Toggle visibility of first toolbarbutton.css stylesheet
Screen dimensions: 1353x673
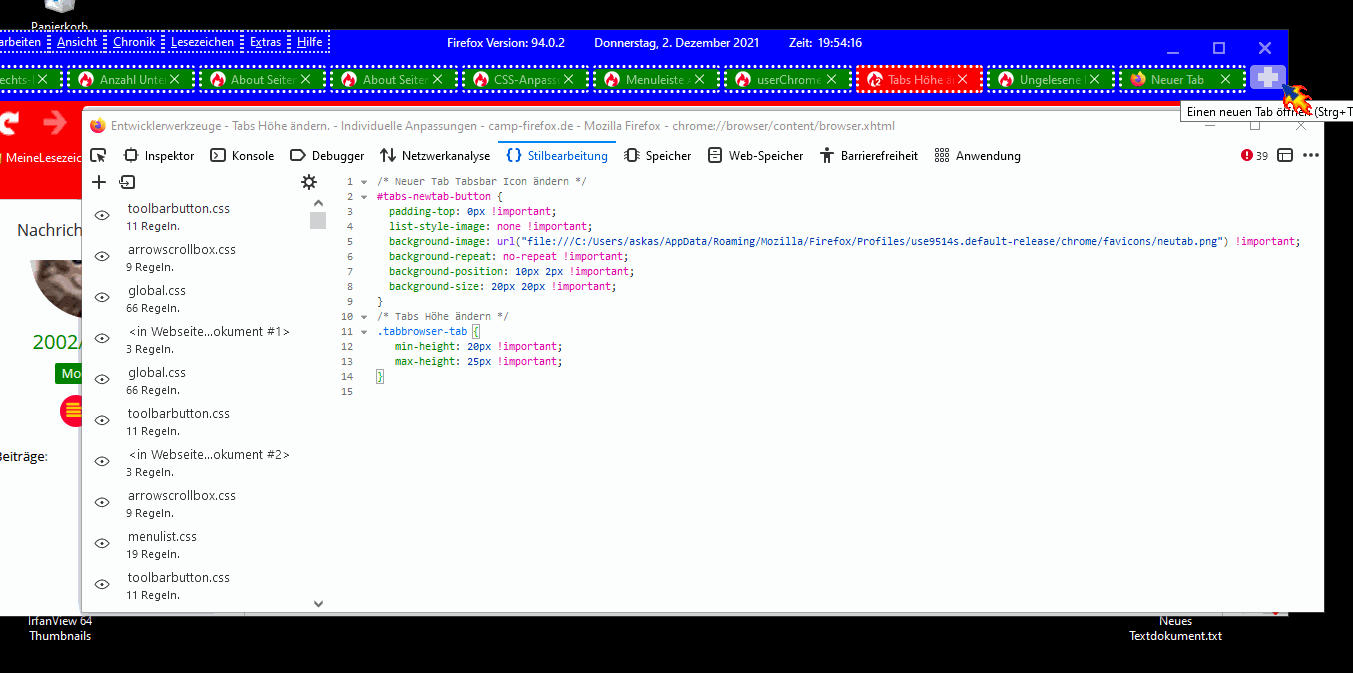(102, 215)
